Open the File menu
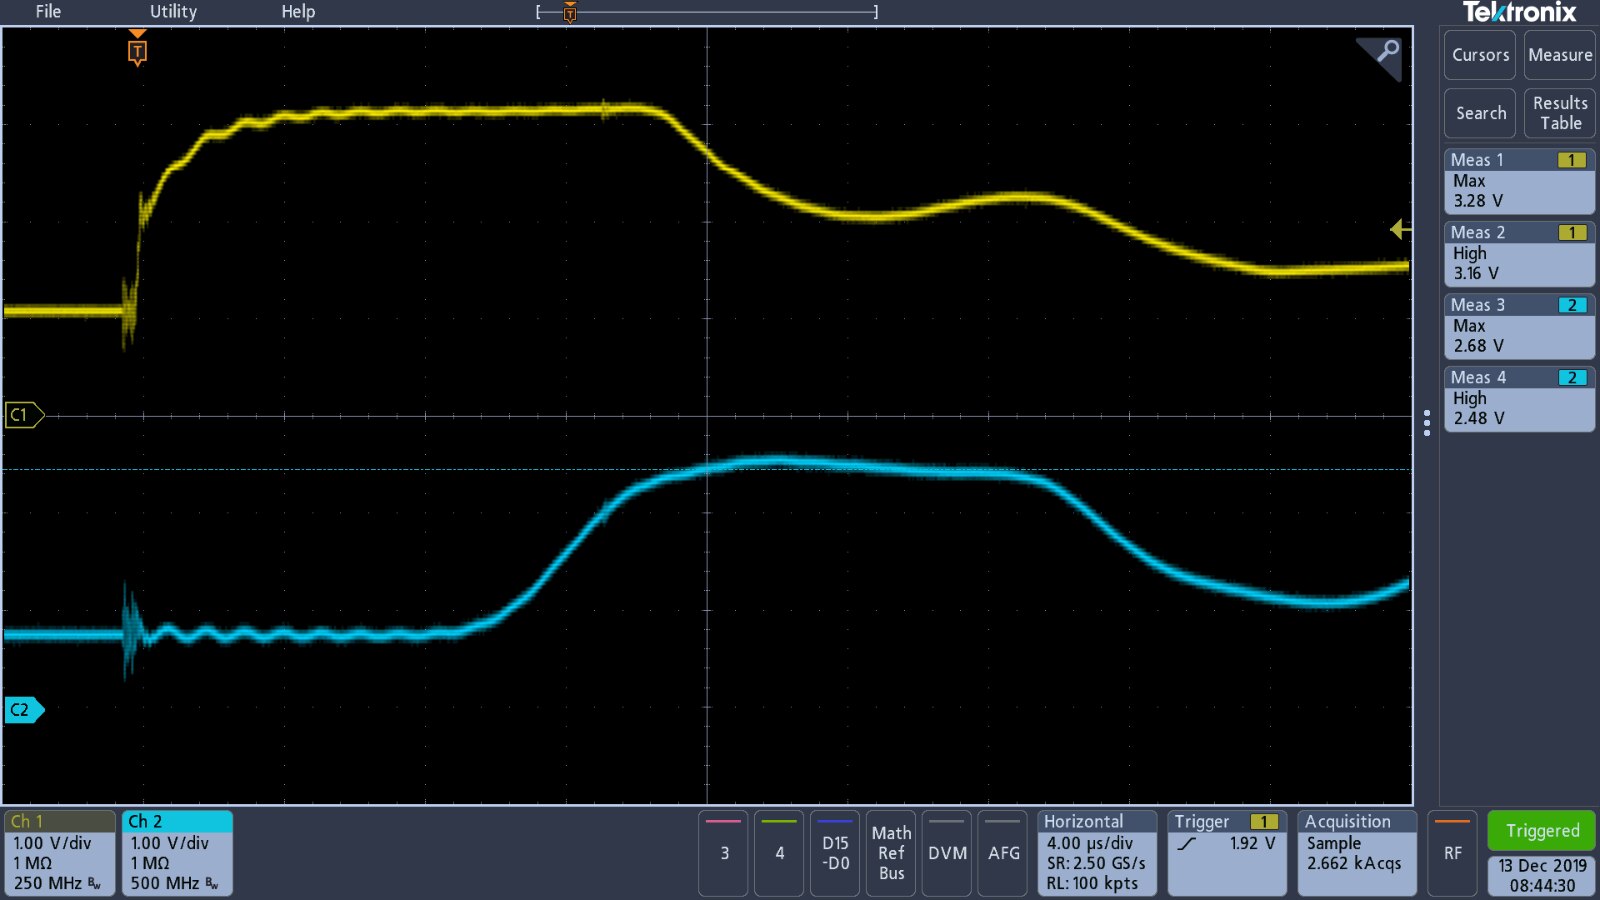 click(x=48, y=12)
